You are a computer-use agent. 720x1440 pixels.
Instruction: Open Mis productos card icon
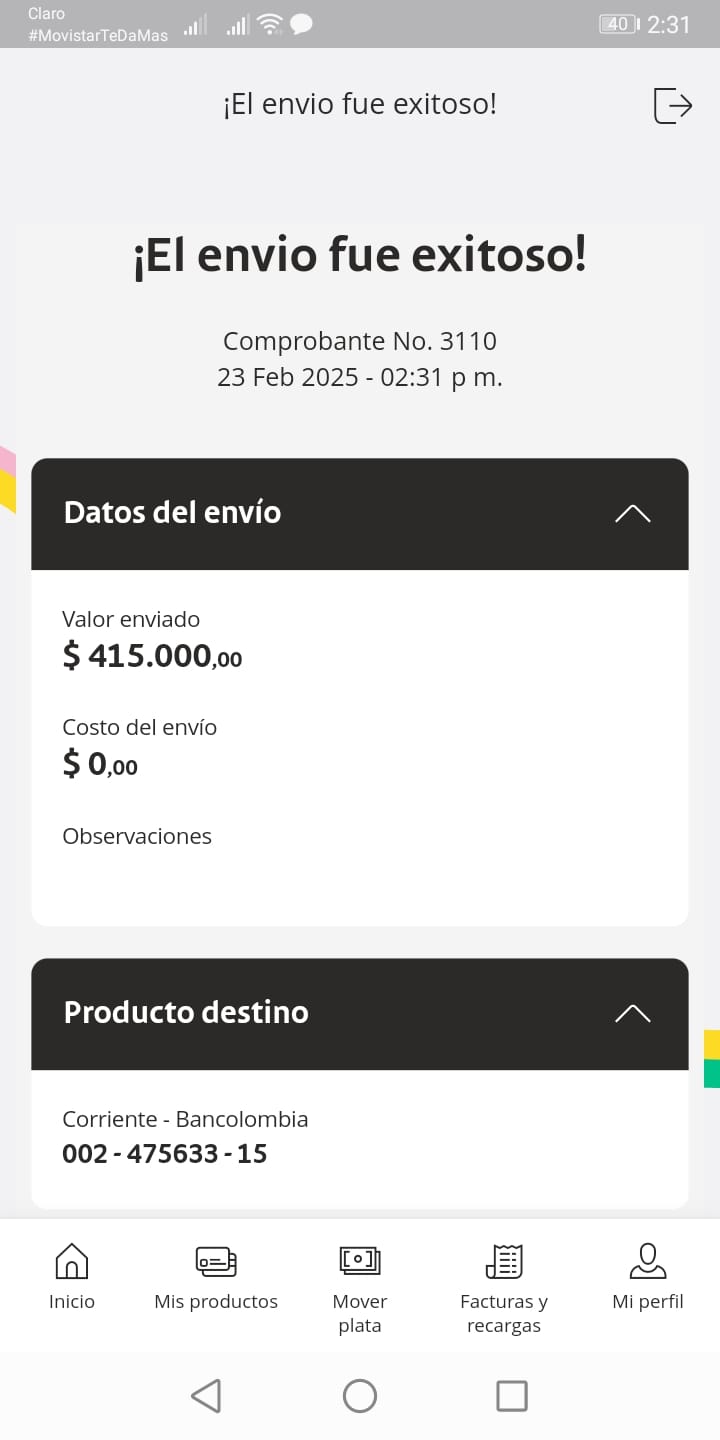tap(216, 1261)
